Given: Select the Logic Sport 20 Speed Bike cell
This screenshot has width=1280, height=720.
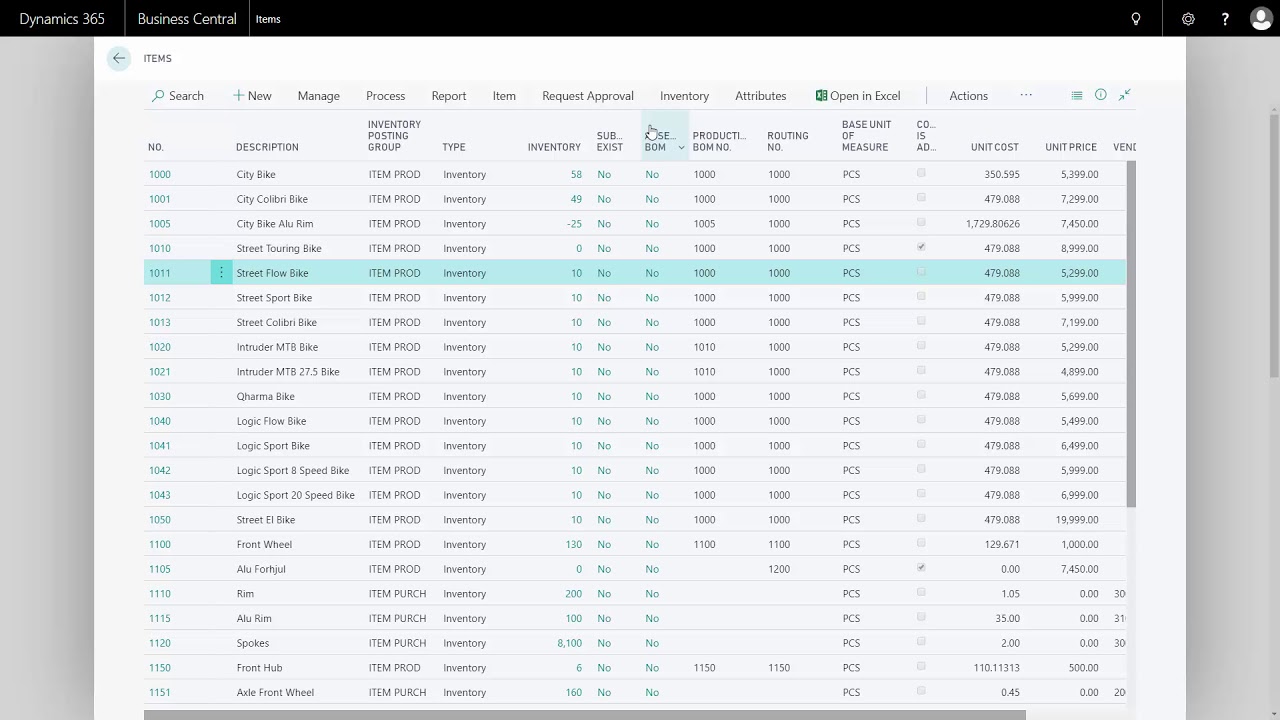Looking at the screenshot, I should (296, 495).
